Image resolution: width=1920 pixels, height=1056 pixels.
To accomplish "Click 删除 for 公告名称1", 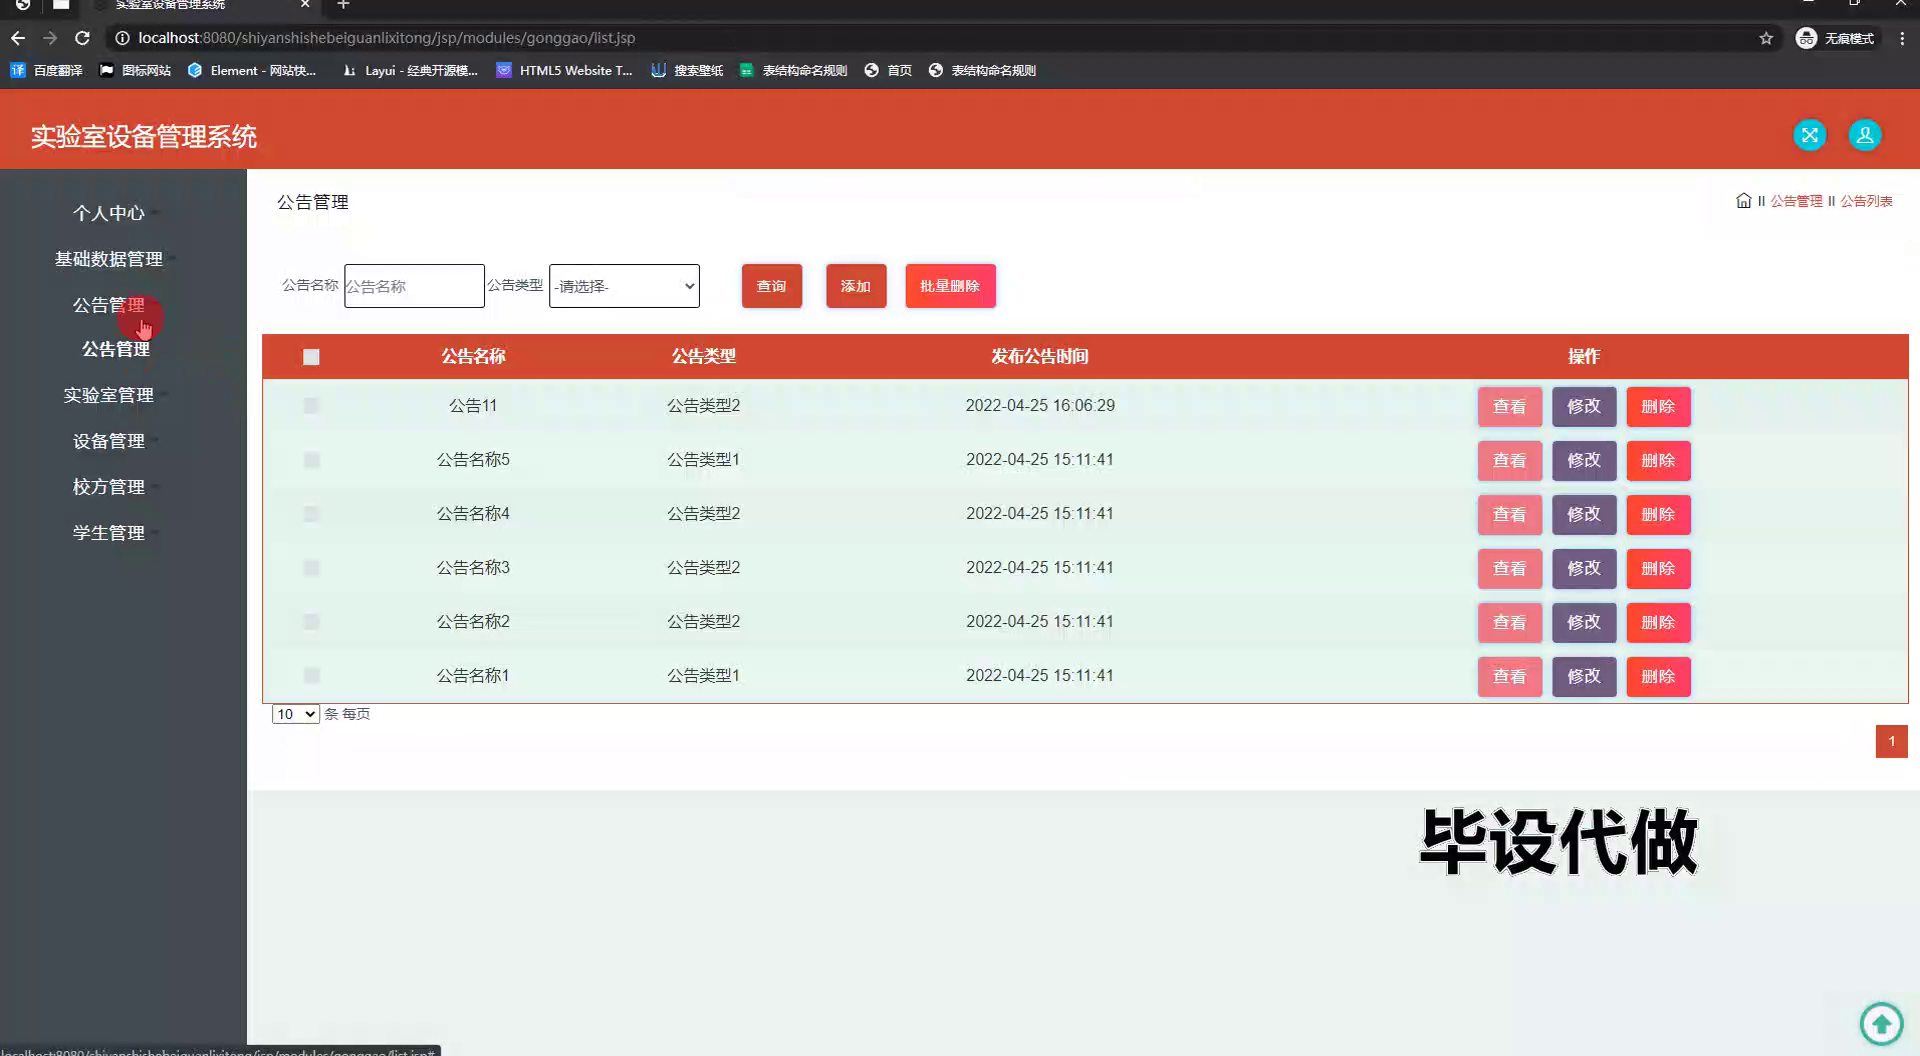I will (1658, 677).
